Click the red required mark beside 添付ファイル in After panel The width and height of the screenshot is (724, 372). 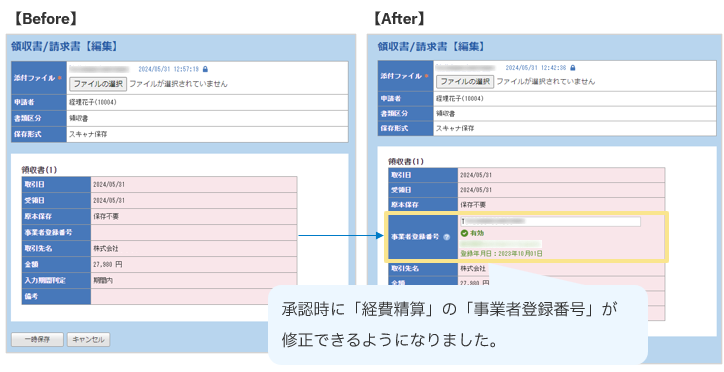point(427,76)
